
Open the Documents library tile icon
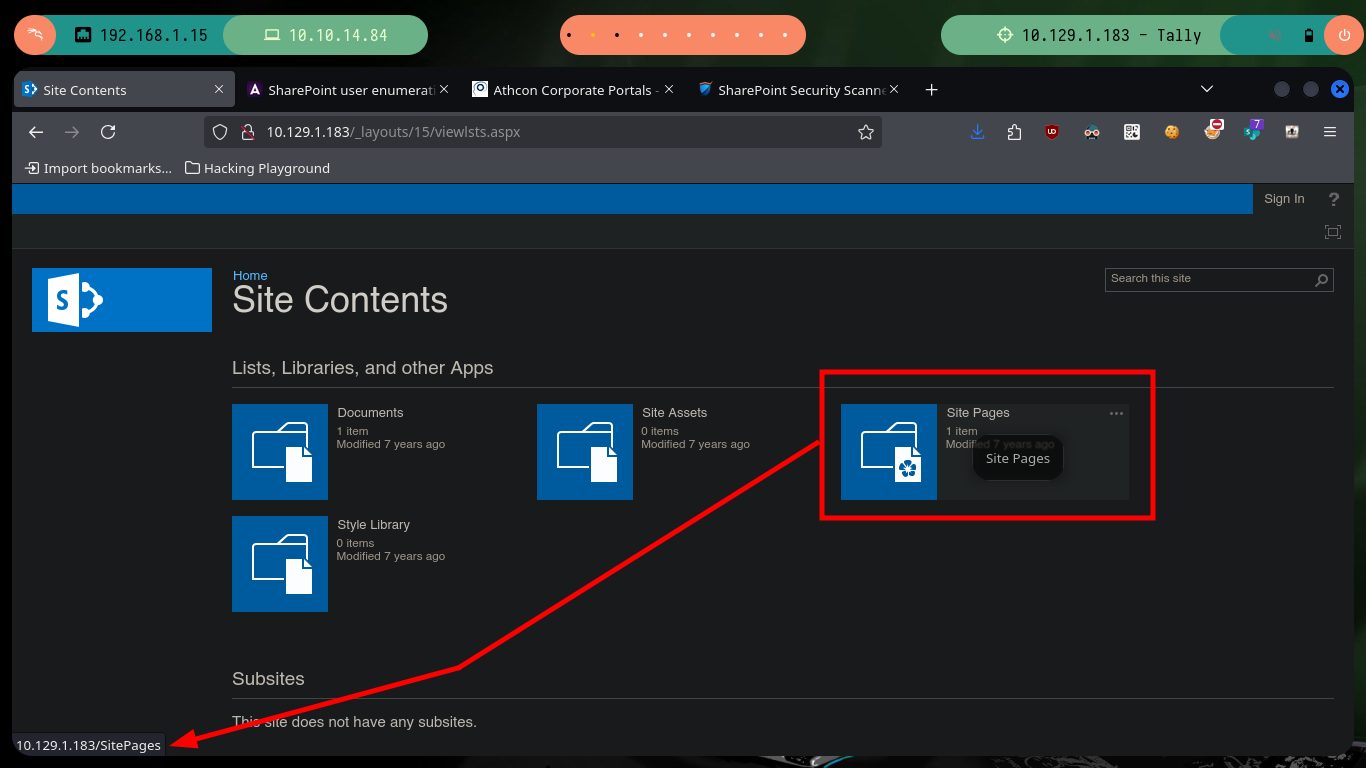click(280, 452)
